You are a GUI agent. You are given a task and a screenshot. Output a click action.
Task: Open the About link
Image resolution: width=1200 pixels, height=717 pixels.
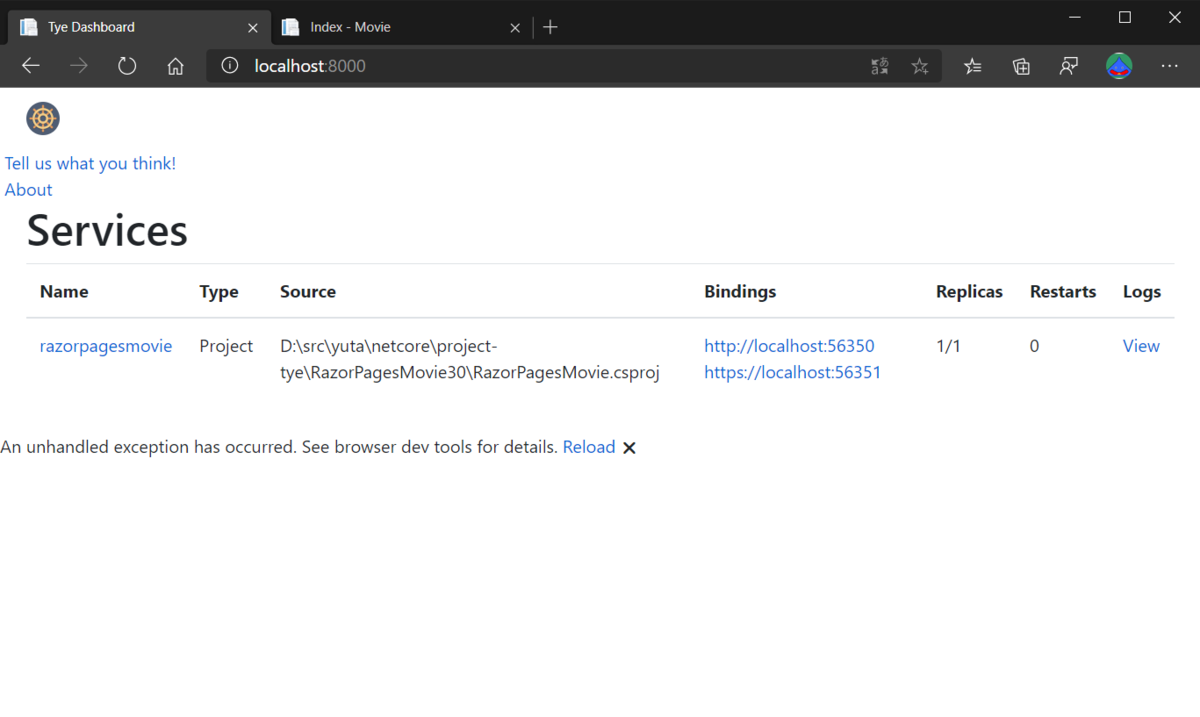coord(28,189)
